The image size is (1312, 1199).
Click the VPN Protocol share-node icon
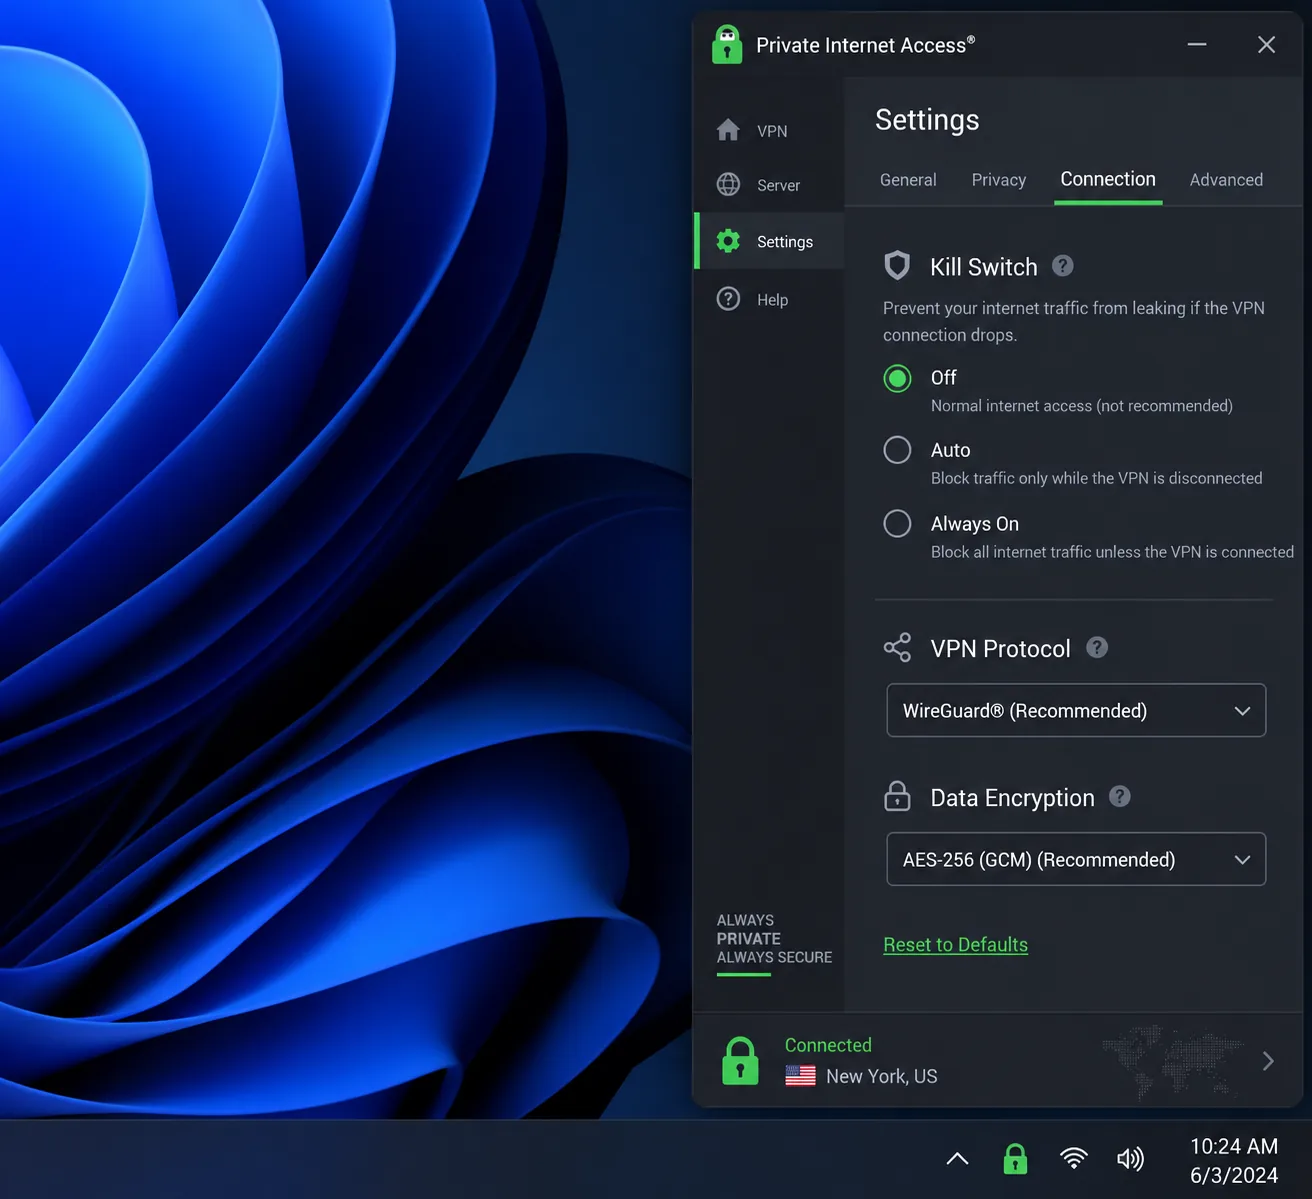tap(897, 647)
